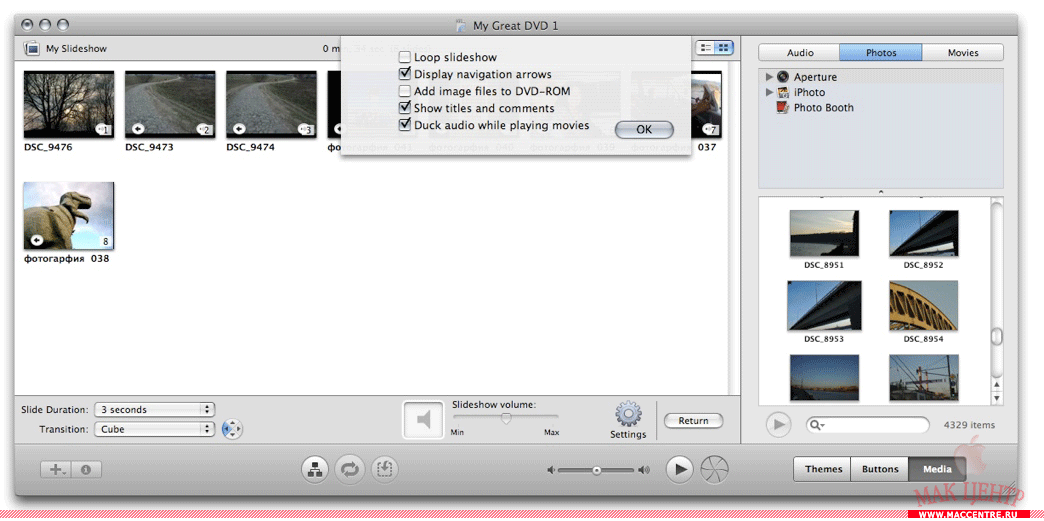Select slide DSC_9473 thumbnail

click(x=170, y=105)
